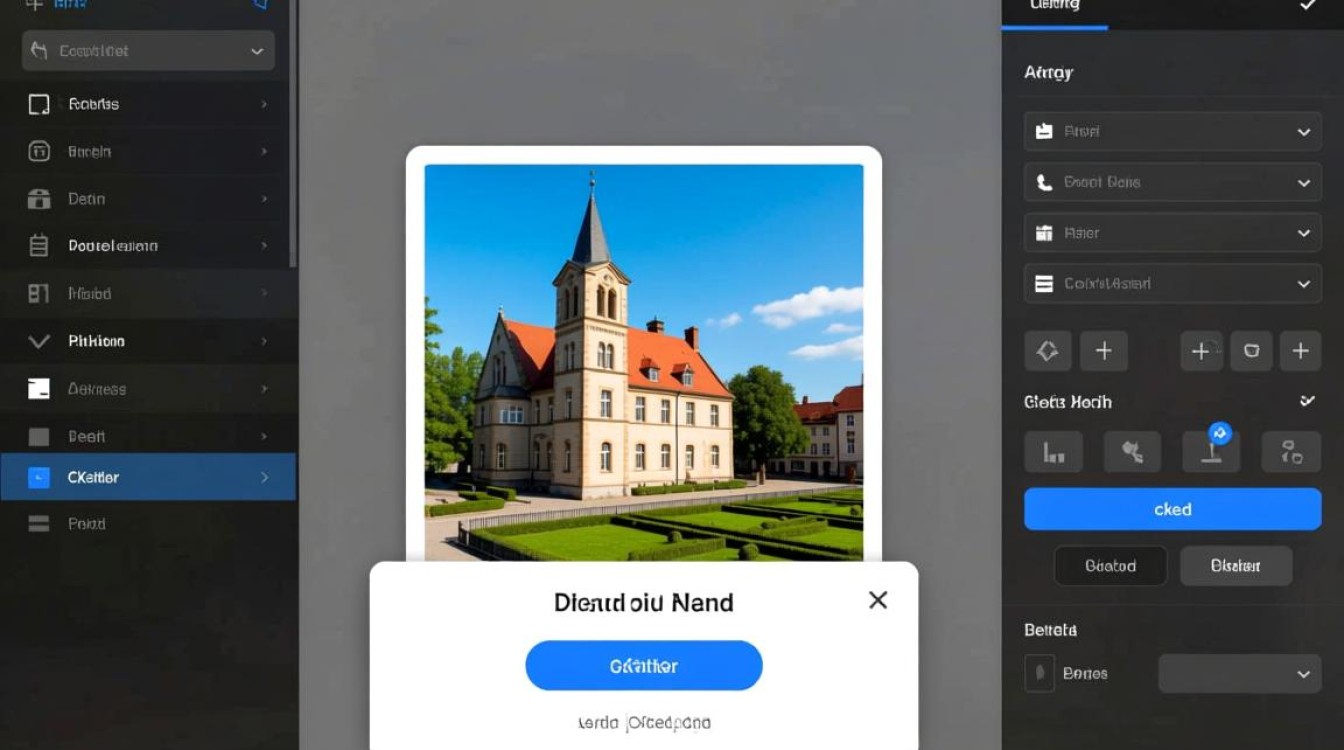Click the checkmark at top of right panel
Viewport: 1344px width, 750px height.
tap(1307, 6)
